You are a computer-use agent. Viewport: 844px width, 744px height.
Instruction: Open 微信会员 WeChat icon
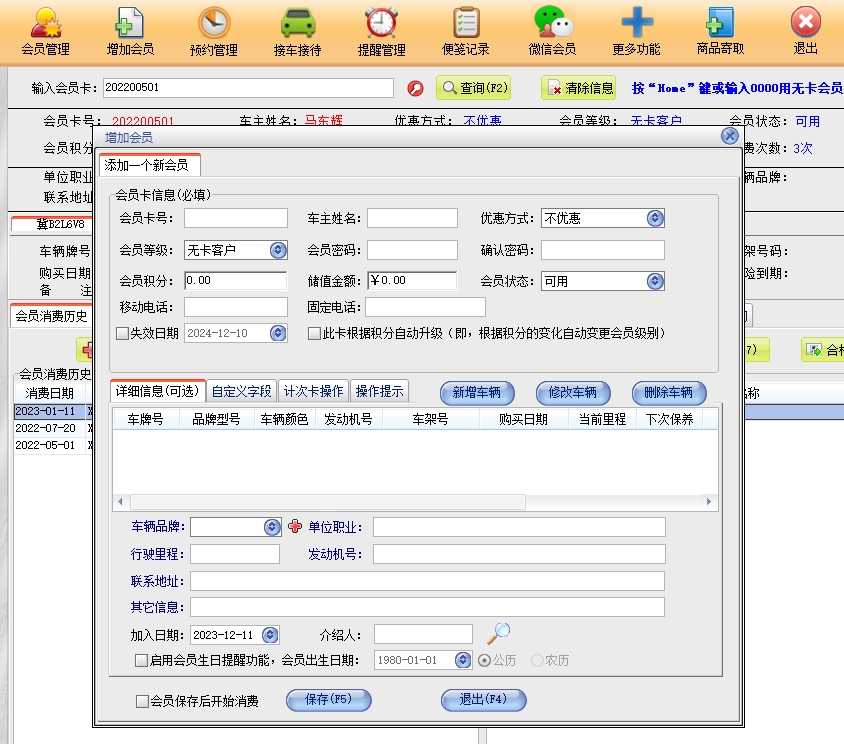tap(552, 24)
